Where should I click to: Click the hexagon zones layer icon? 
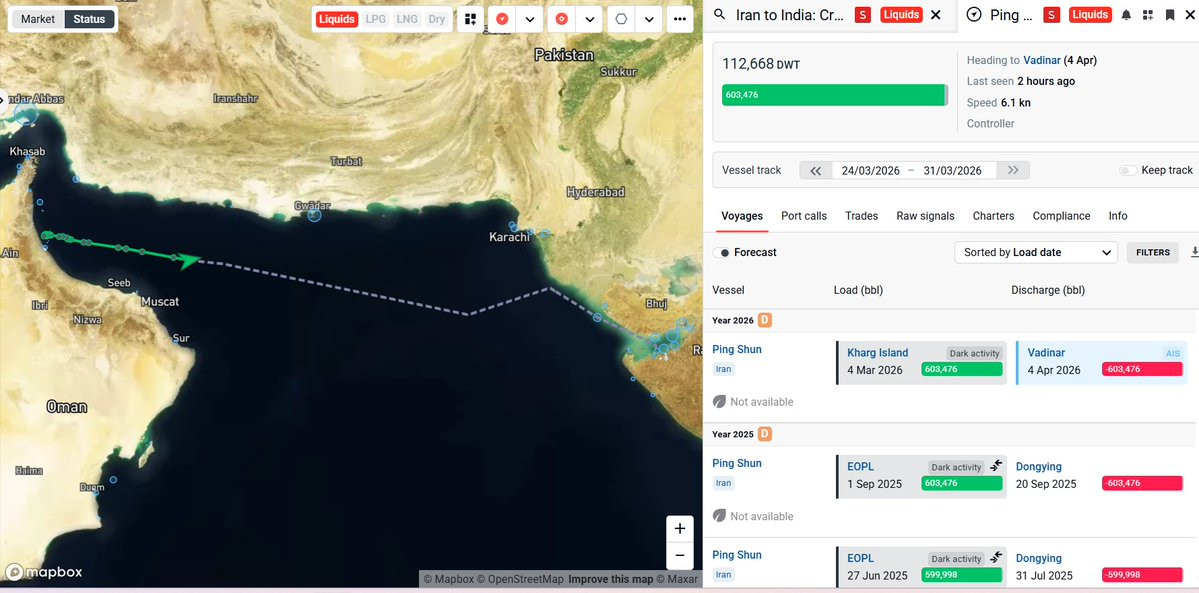[621, 19]
